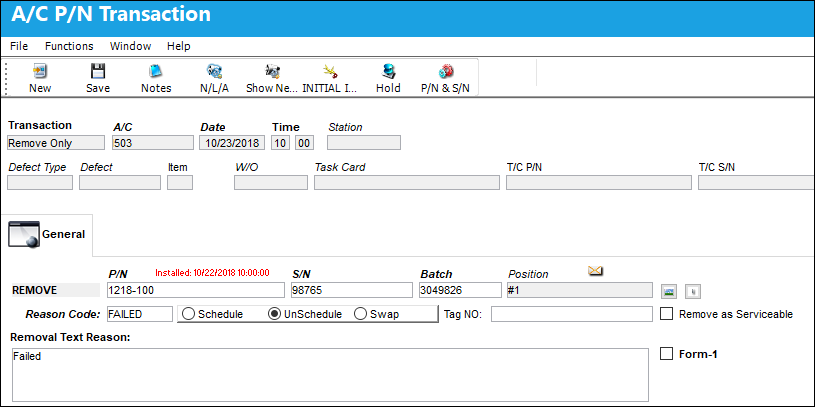The width and height of the screenshot is (815, 407).
Task: Click the Task Card field
Action: [407, 182]
